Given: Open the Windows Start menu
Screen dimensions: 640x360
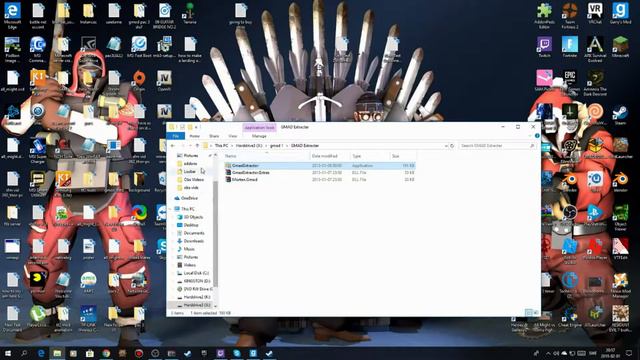Looking at the screenshot, I should point(7,353).
